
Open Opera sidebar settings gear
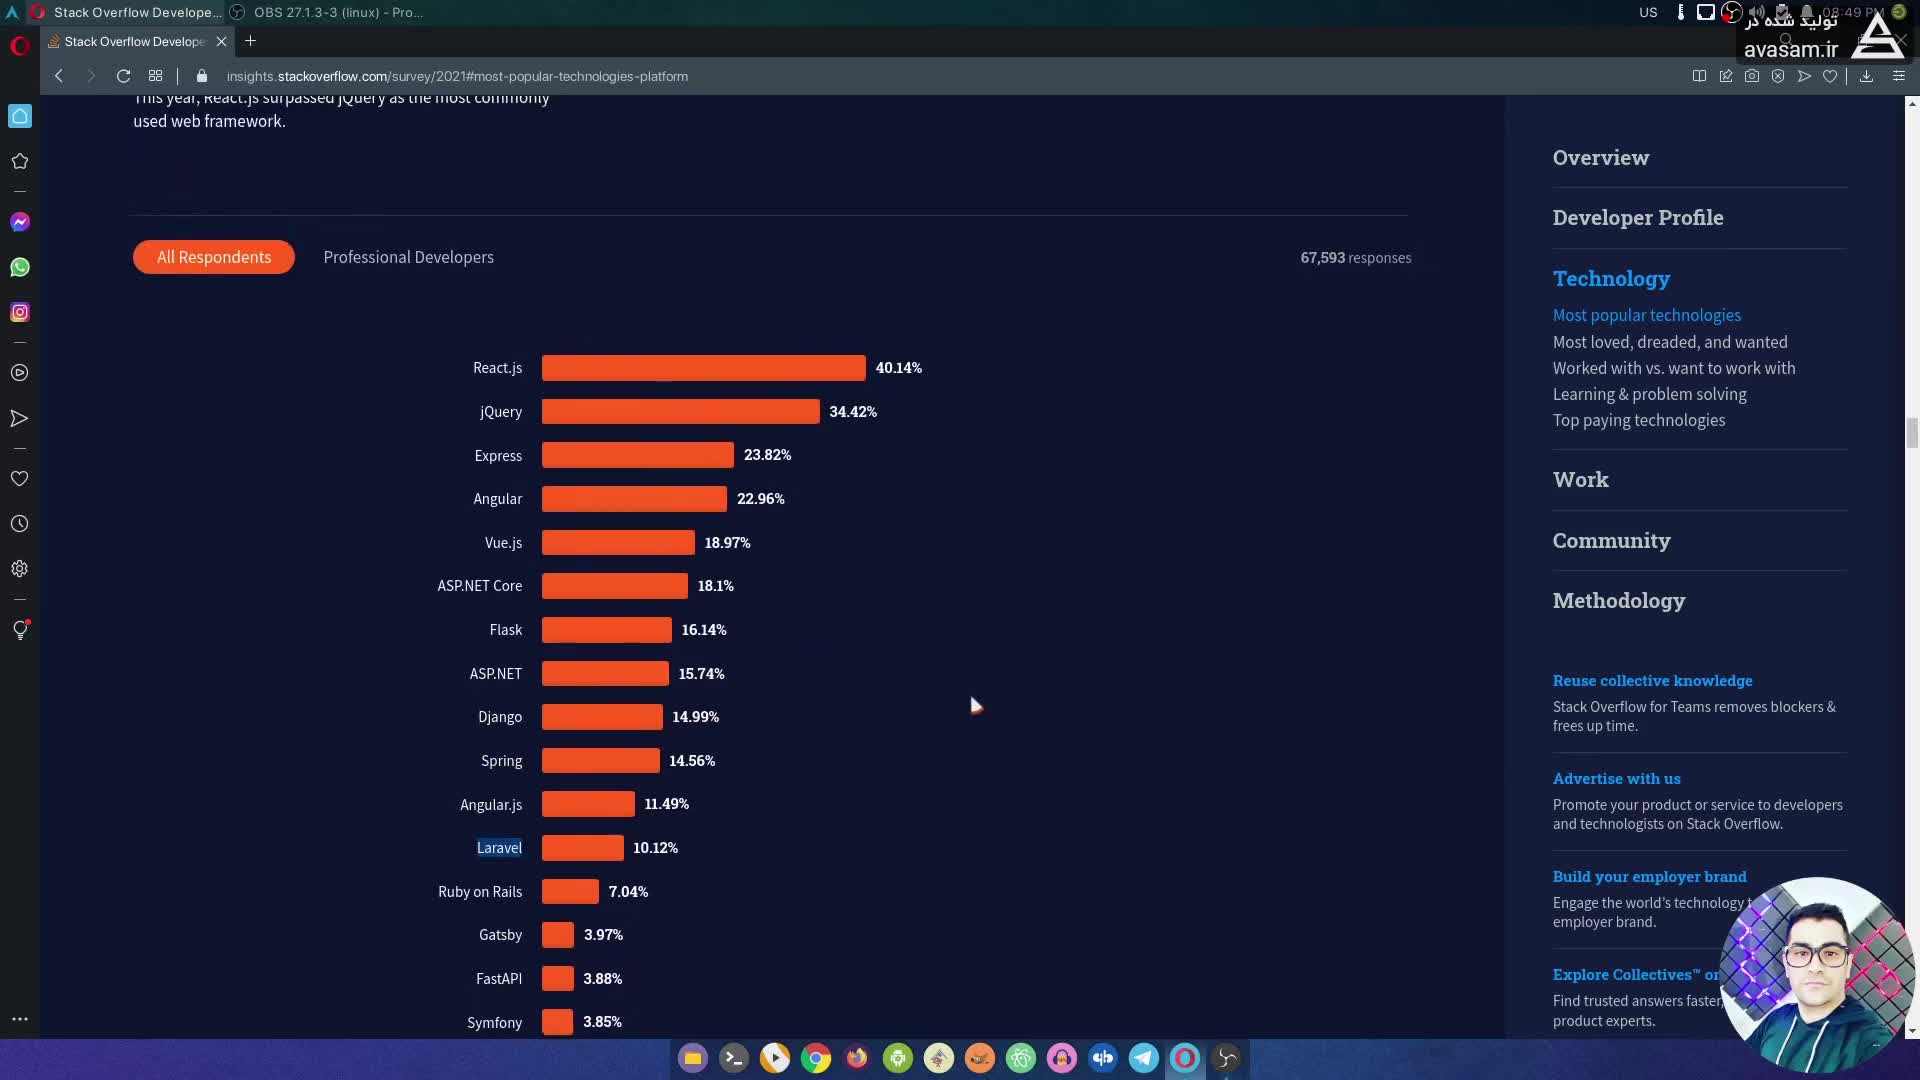pyautogui.click(x=20, y=569)
